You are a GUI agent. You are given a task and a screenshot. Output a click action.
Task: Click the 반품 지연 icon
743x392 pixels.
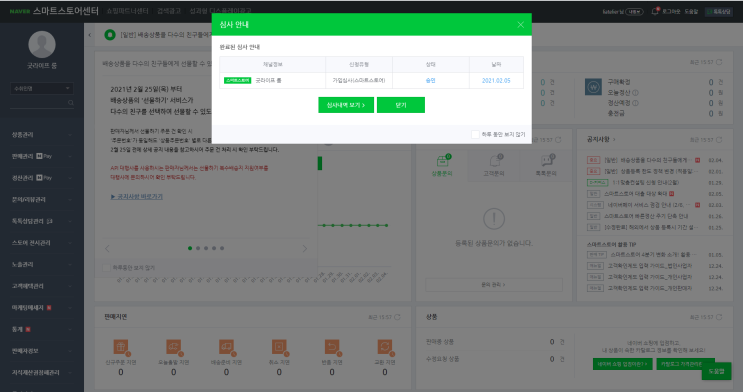click(x=332, y=347)
